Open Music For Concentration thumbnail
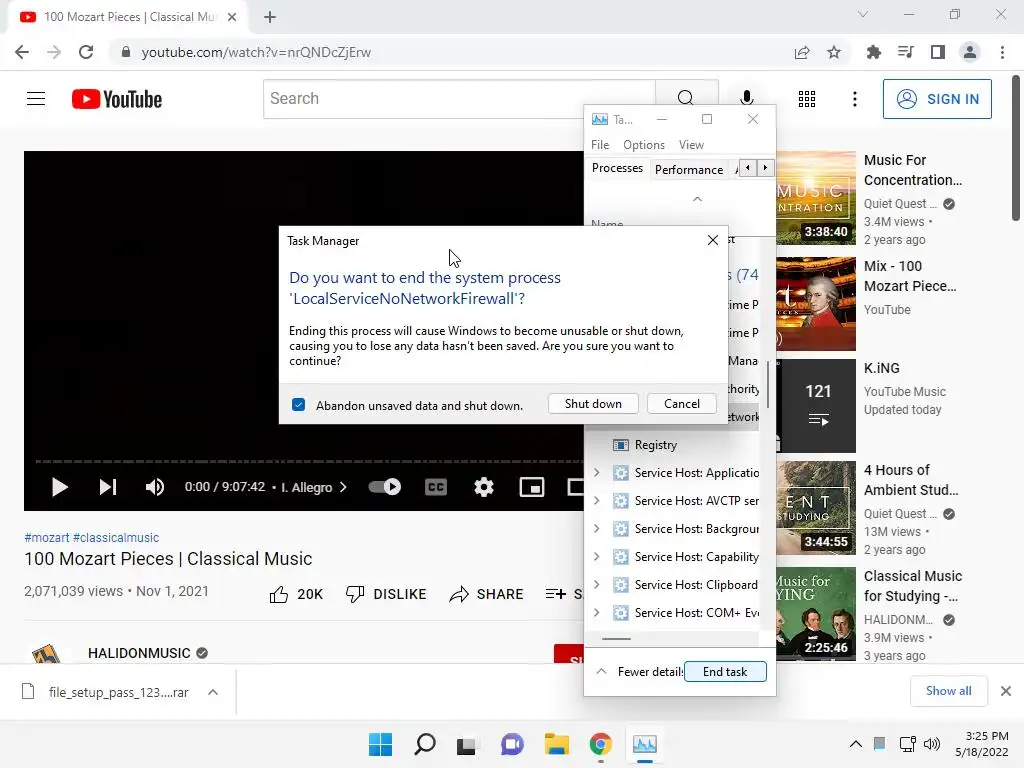This screenshot has height=768, width=1024. (816, 197)
